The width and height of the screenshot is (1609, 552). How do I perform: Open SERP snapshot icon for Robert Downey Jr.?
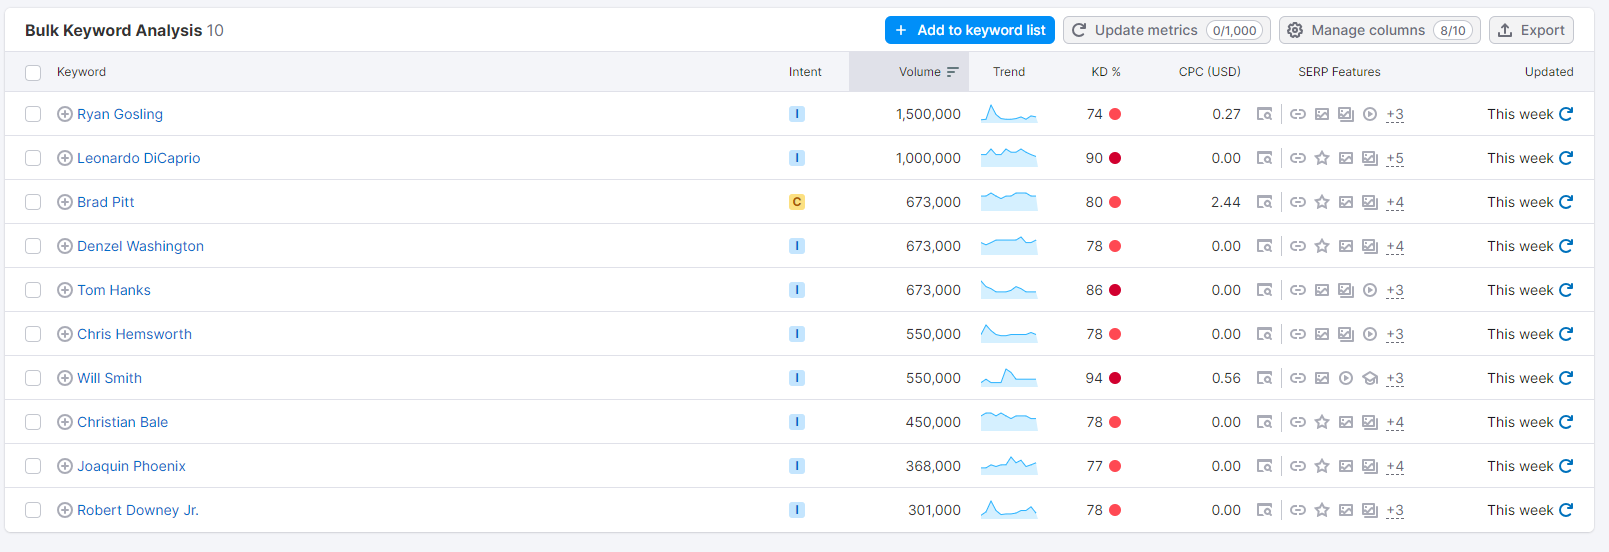(x=1264, y=510)
